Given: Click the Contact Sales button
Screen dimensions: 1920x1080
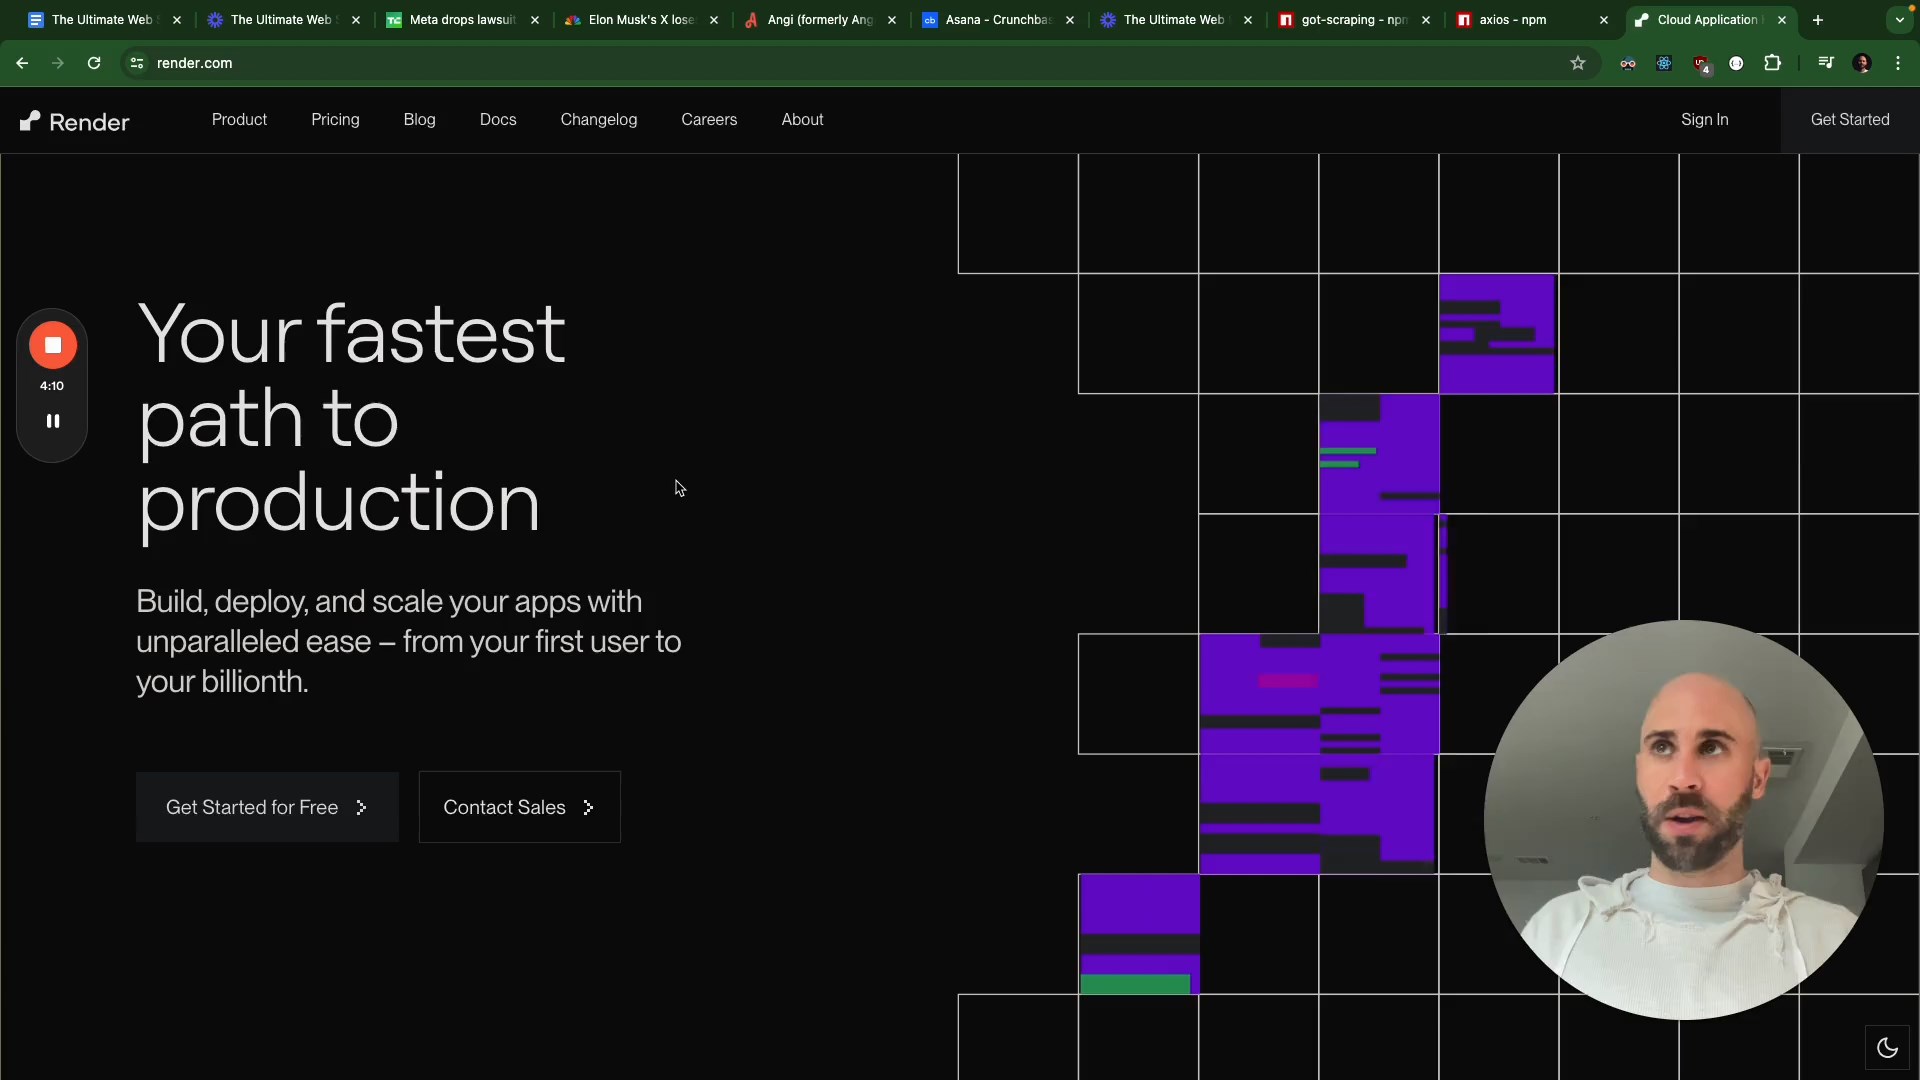Looking at the screenshot, I should pos(519,807).
